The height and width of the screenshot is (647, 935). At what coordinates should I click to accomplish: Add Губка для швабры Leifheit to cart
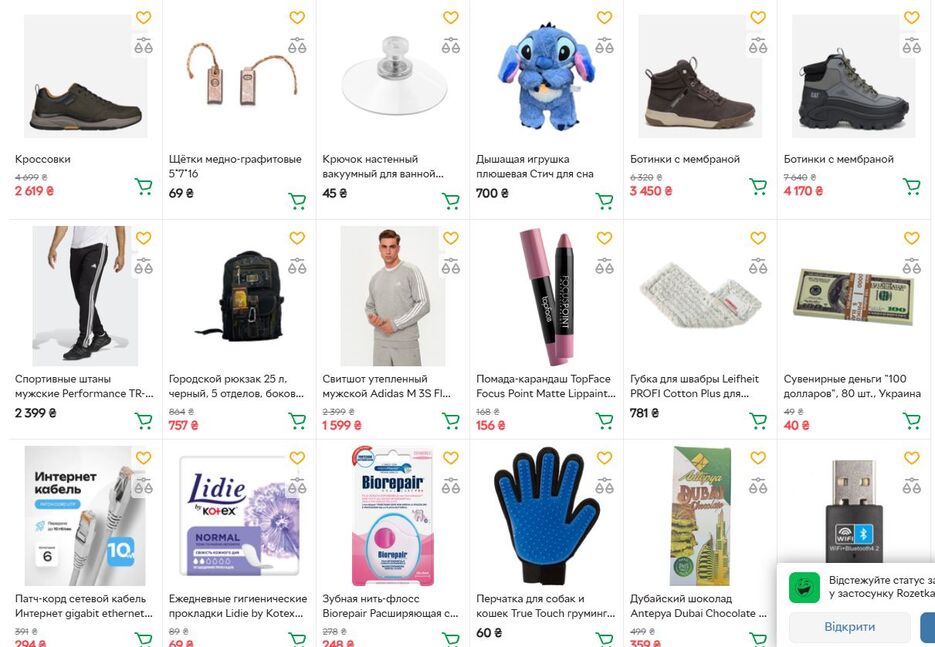pyautogui.click(x=758, y=421)
